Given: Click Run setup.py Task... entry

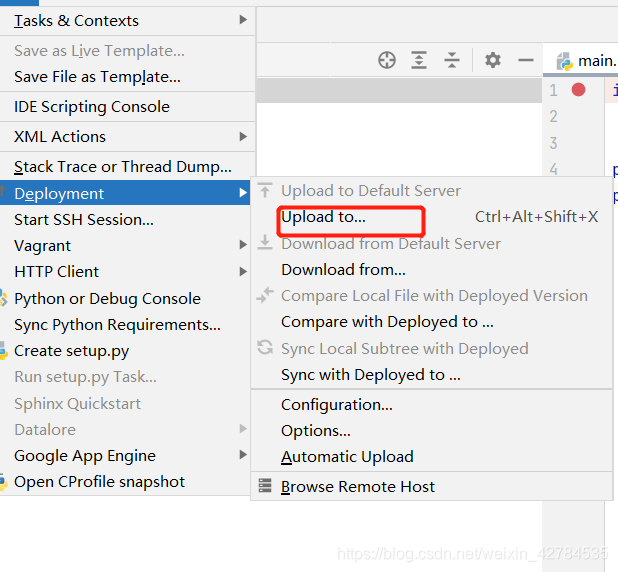Looking at the screenshot, I should [125, 377].
